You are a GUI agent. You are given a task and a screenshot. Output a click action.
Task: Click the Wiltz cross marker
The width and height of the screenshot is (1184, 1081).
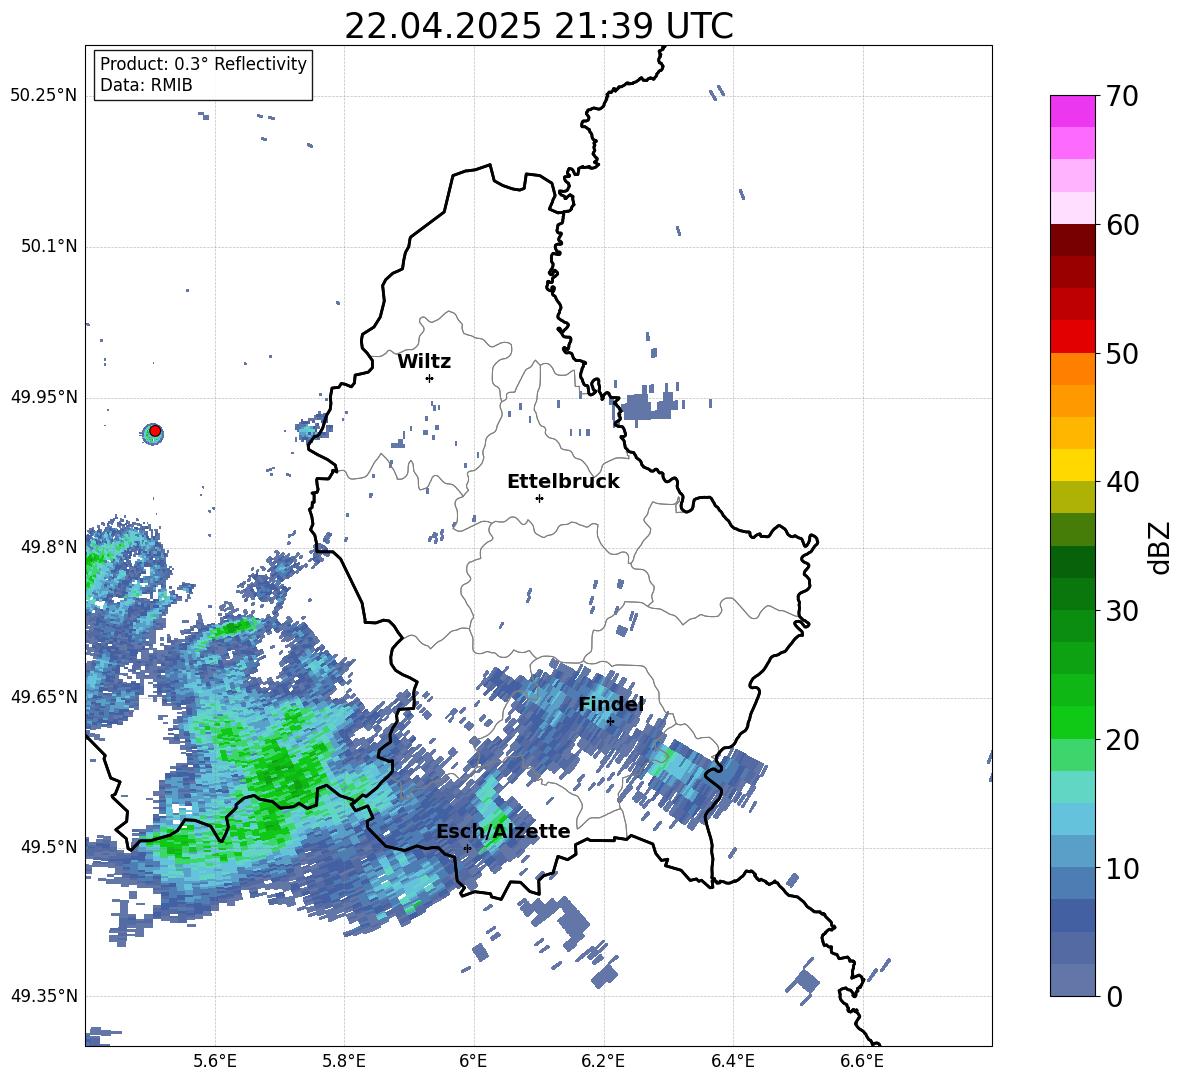point(430,378)
